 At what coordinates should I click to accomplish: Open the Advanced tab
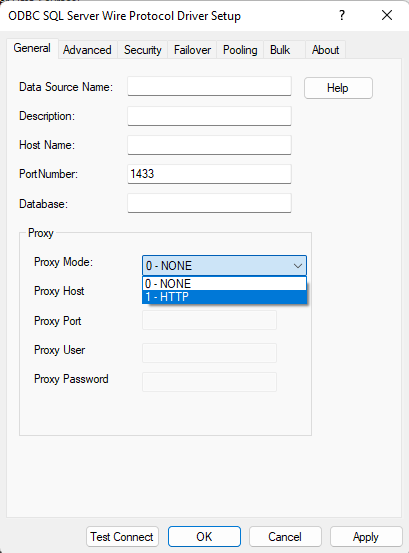pyautogui.click(x=87, y=50)
